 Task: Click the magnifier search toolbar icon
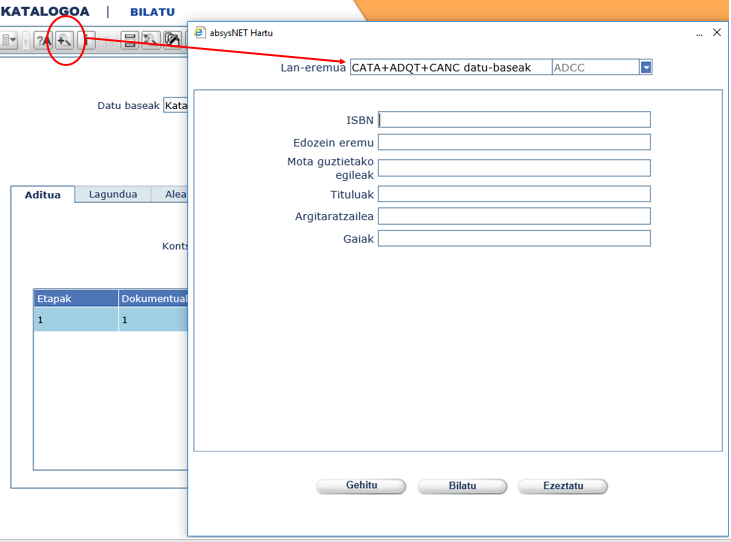pyautogui.click(x=149, y=40)
